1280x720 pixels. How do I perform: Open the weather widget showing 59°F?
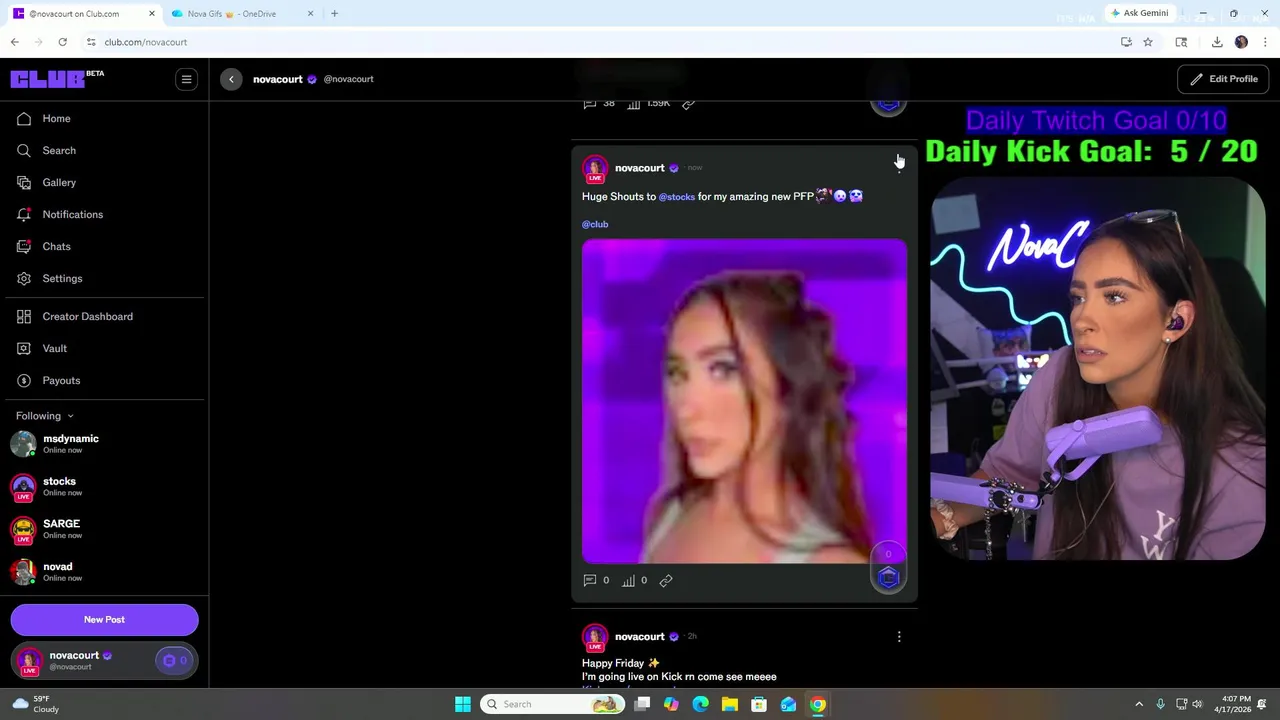[x=36, y=704]
